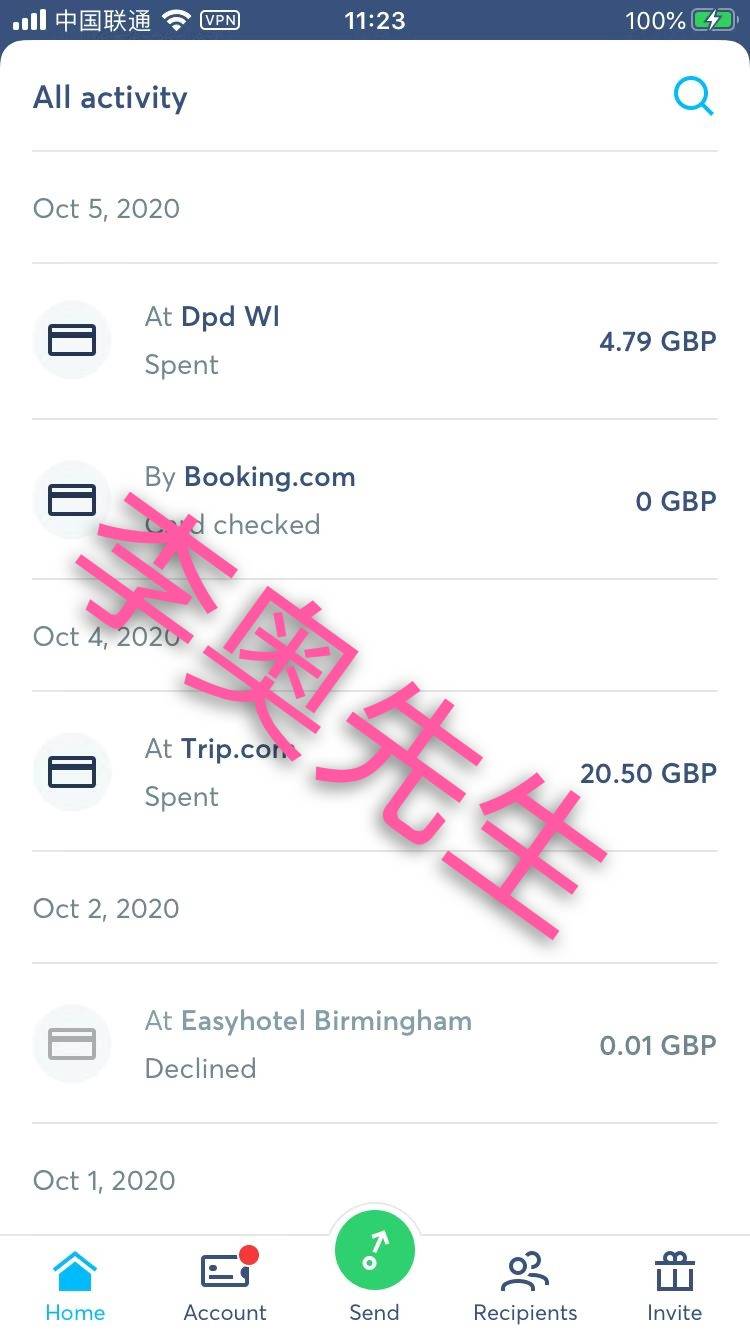Tap the VPN indicator in status bar
This screenshot has width=750, height=1334.
click(220, 19)
